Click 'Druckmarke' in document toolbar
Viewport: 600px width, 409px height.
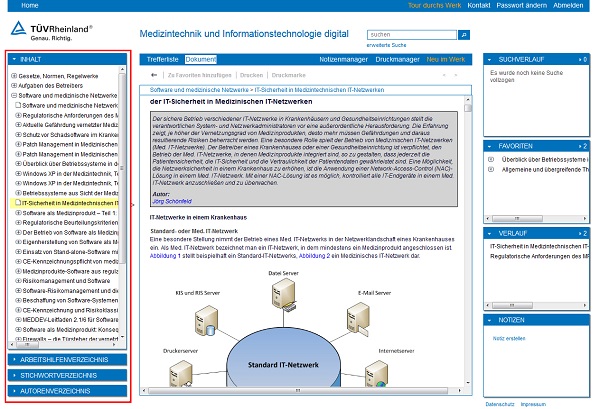point(289,75)
